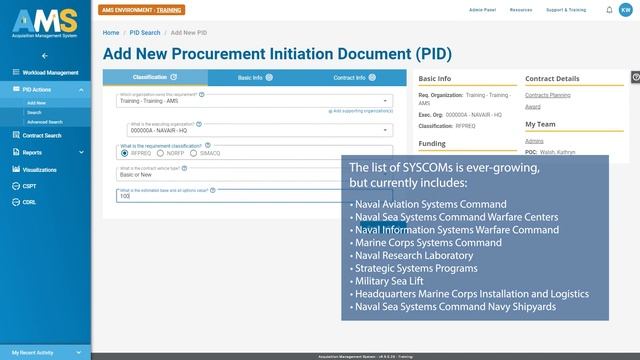Screen dimensions: 640x360
Task: Expand My Recent Activity panel
Action: click(x=45, y=353)
